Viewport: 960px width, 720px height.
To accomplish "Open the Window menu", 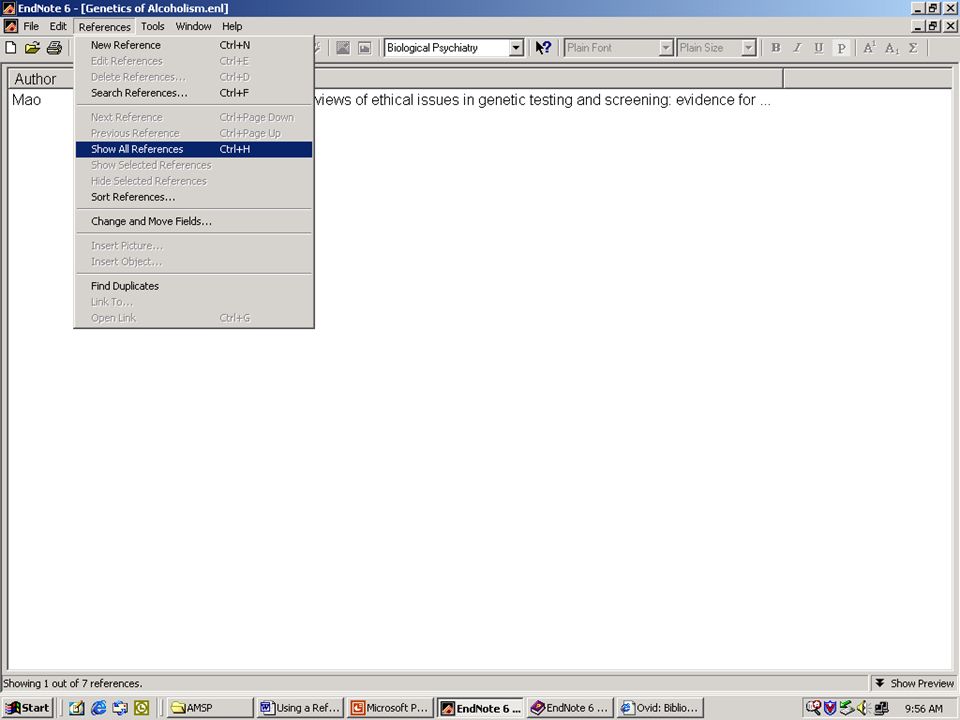I will pyautogui.click(x=193, y=26).
